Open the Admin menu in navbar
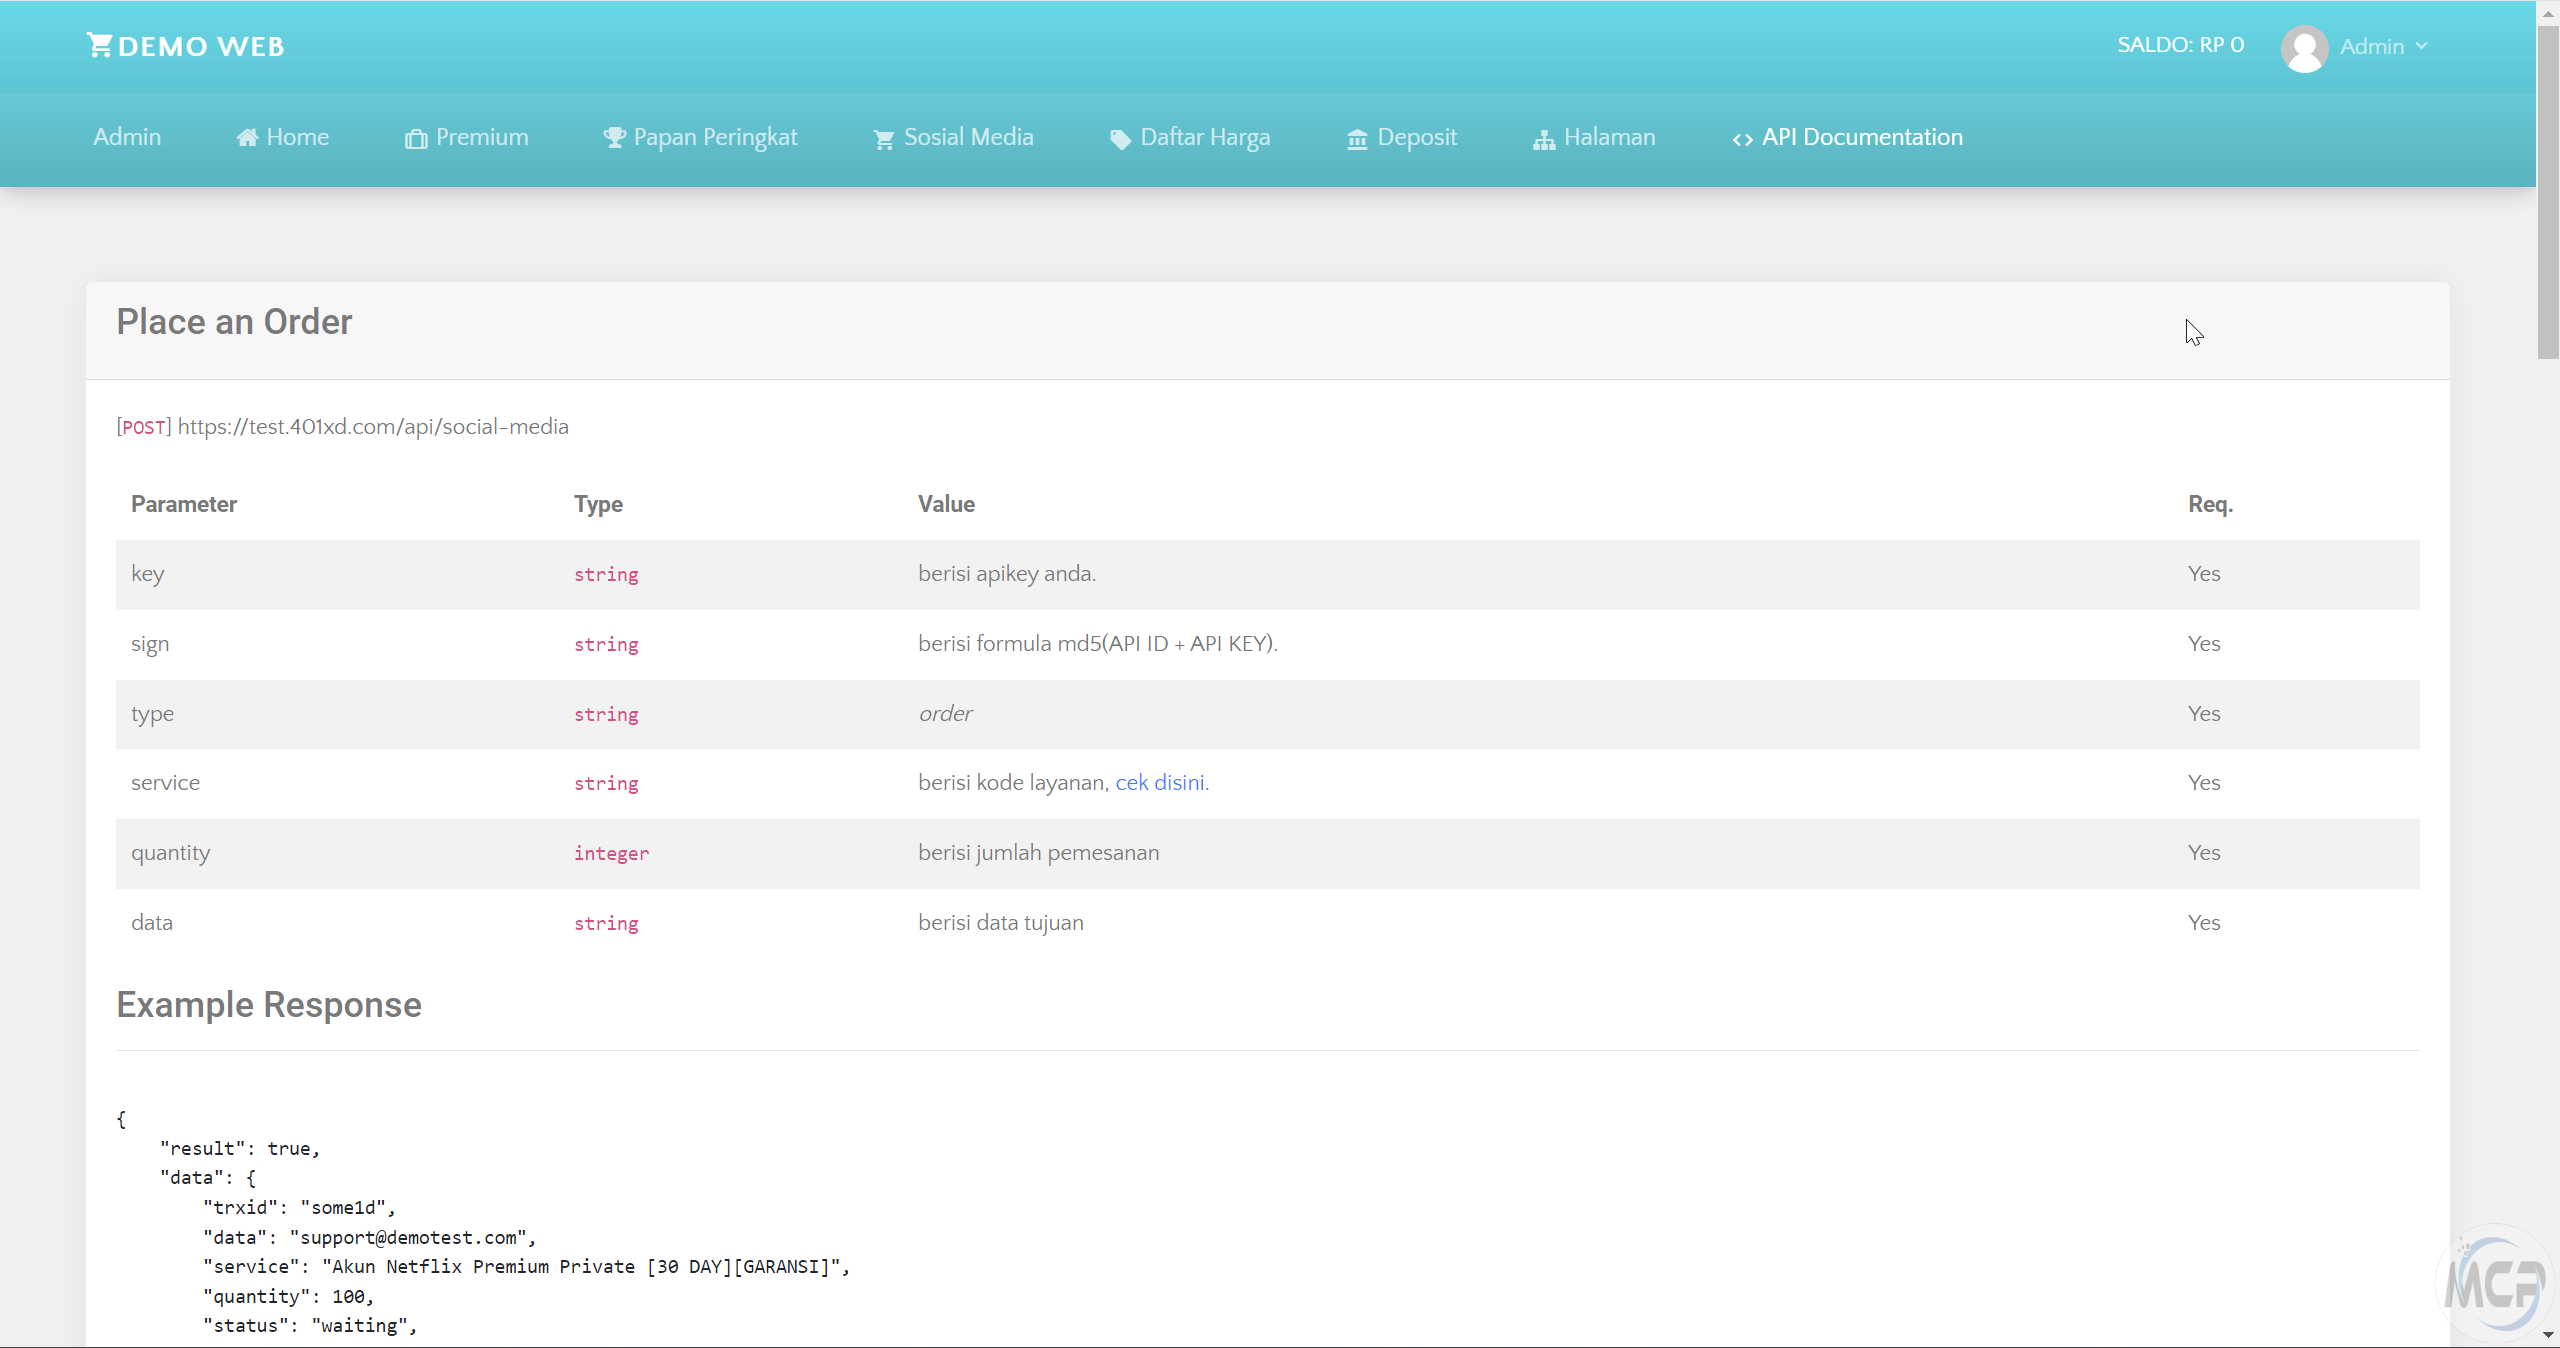 tap(127, 137)
